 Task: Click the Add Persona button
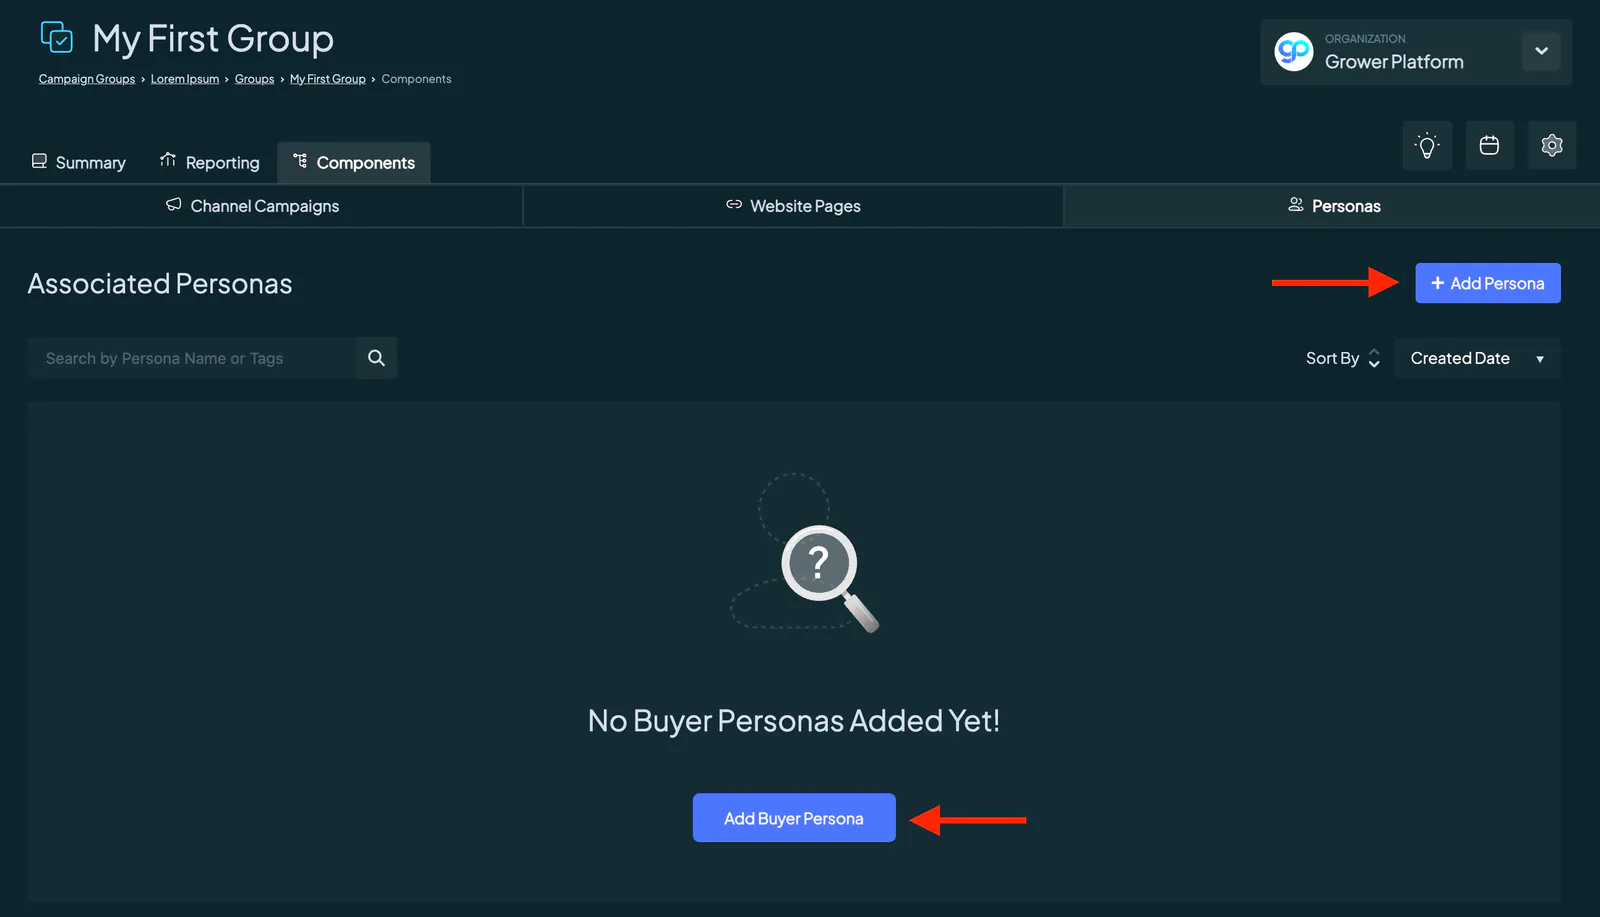[x=1488, y=283]
